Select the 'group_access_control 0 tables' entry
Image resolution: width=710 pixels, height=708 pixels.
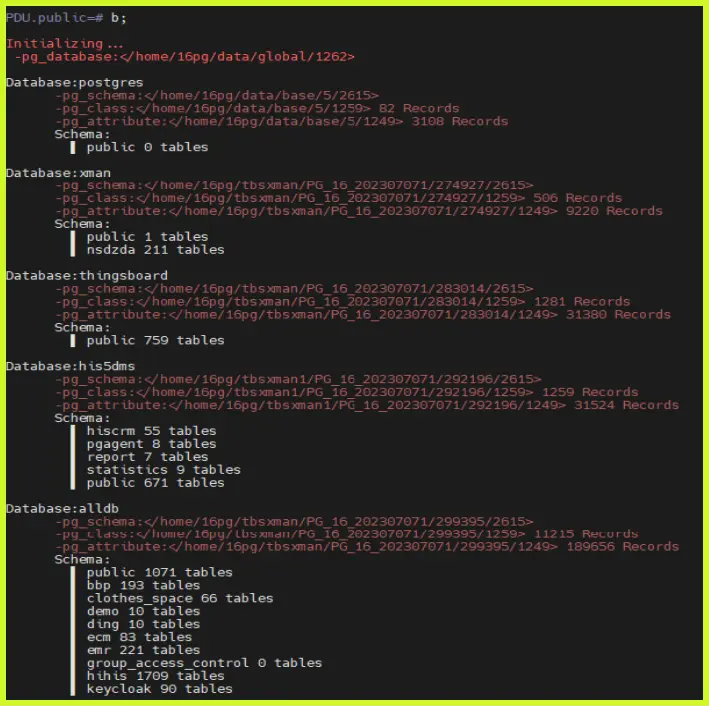click(x=205, y=663)
